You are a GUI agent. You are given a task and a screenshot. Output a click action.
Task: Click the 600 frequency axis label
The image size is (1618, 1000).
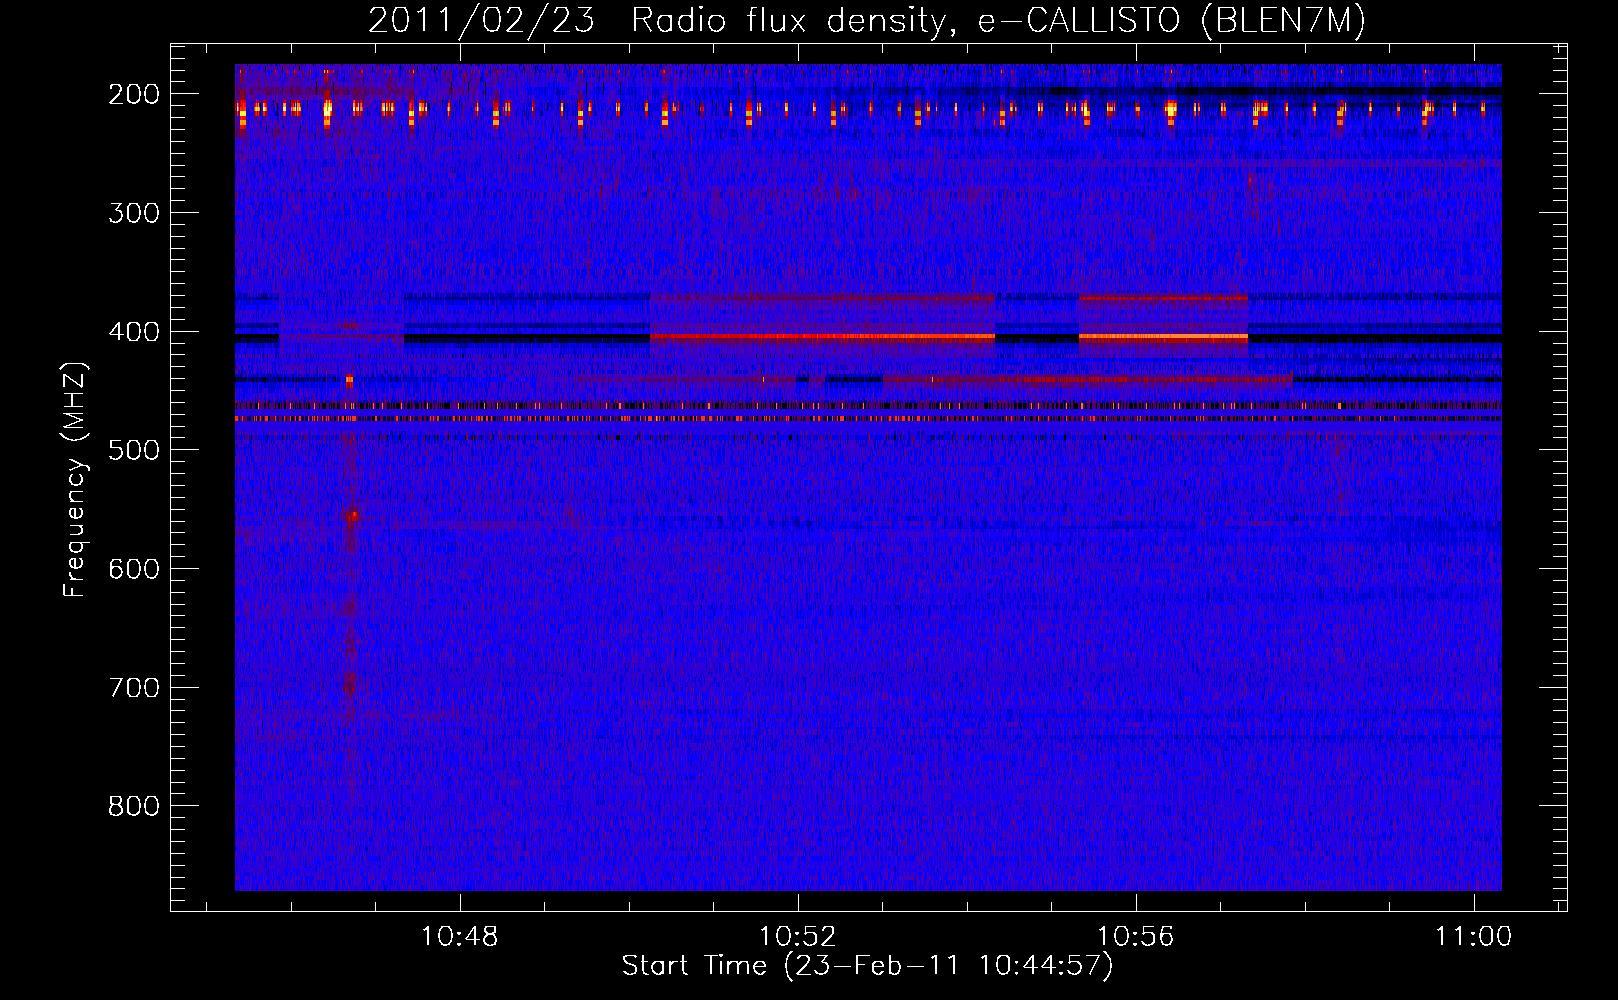134,569
